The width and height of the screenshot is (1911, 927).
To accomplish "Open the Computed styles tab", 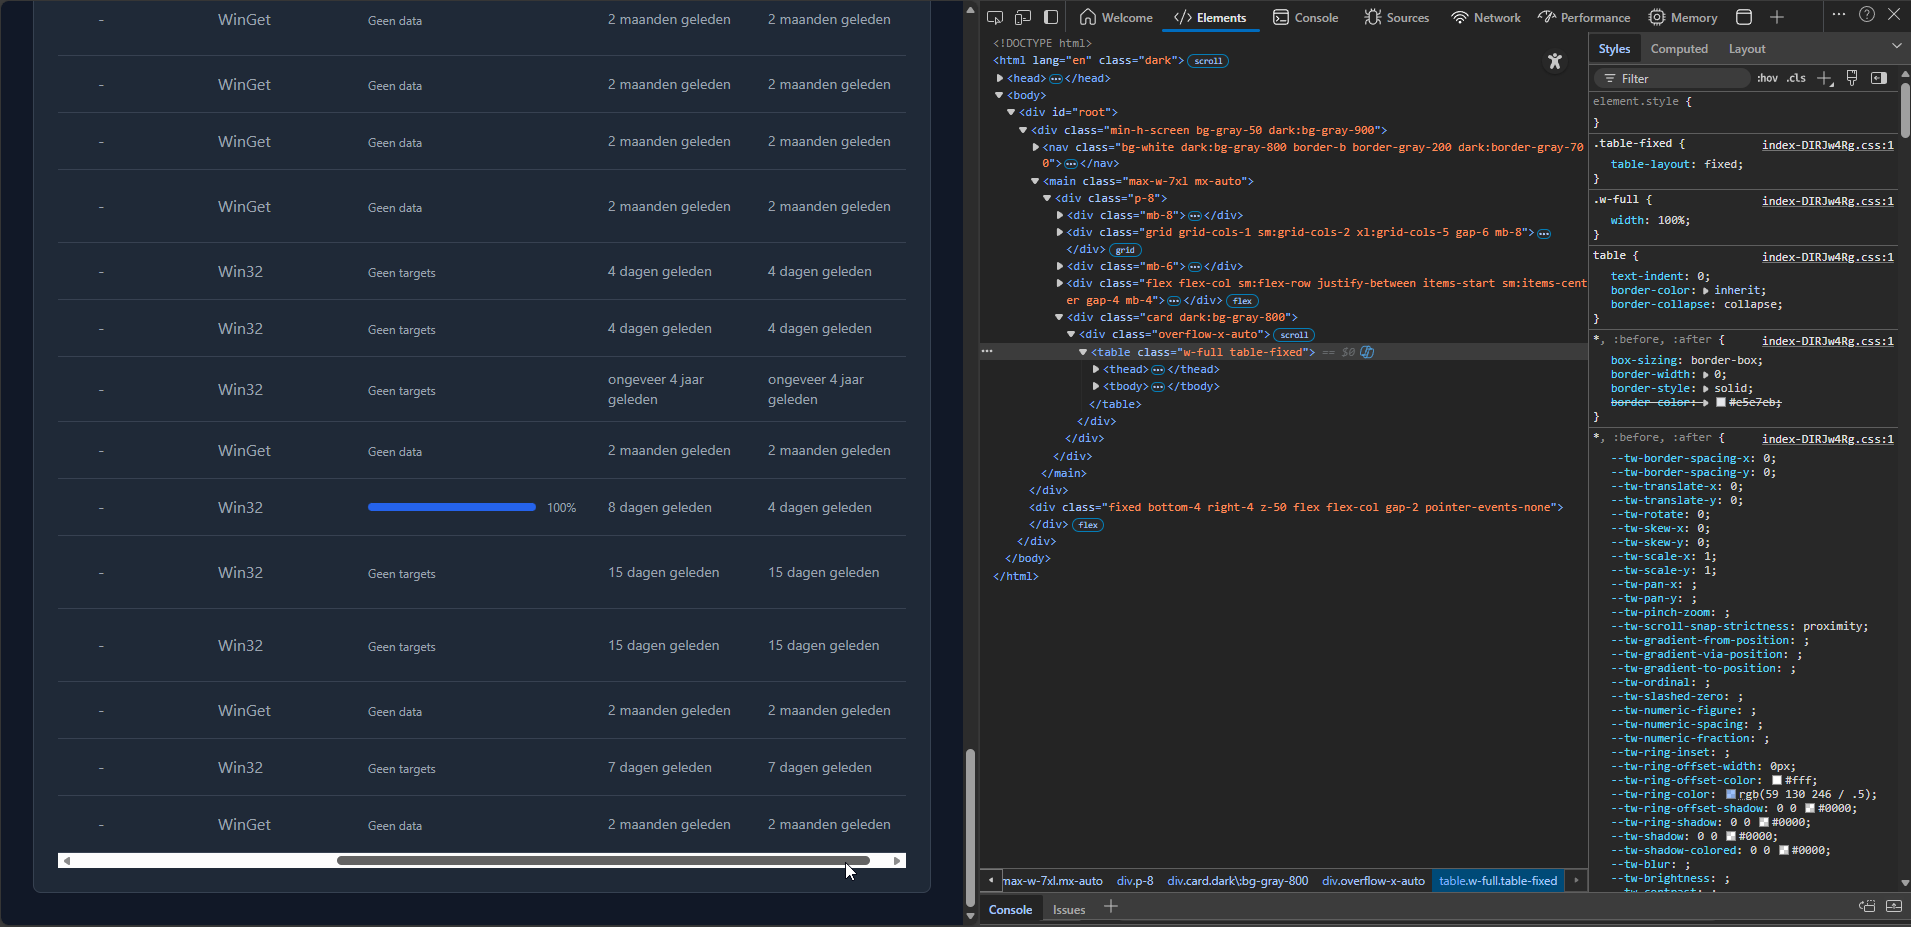I will point(1679,49).
